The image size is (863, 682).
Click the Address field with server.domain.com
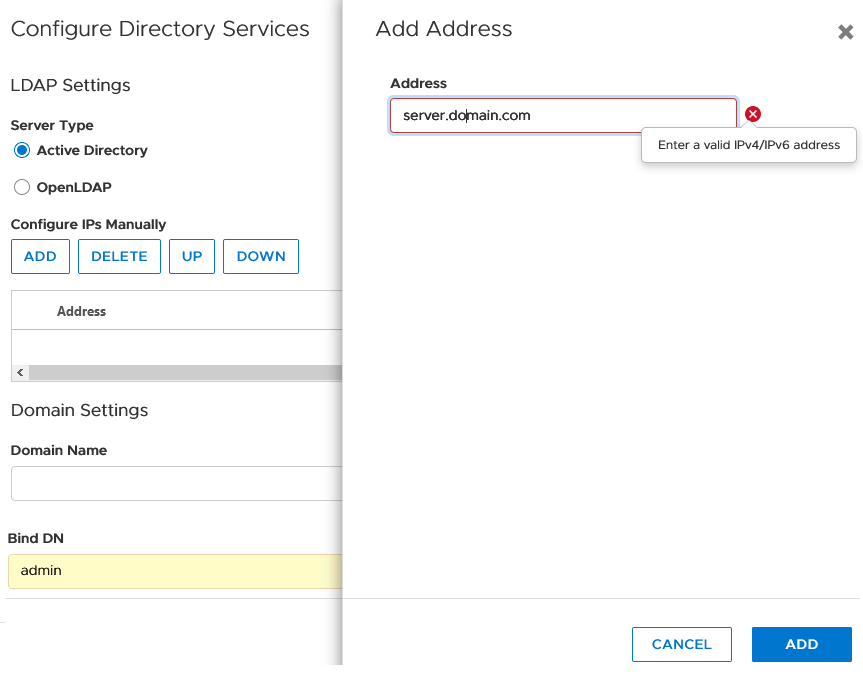click(x=563, y=115)
